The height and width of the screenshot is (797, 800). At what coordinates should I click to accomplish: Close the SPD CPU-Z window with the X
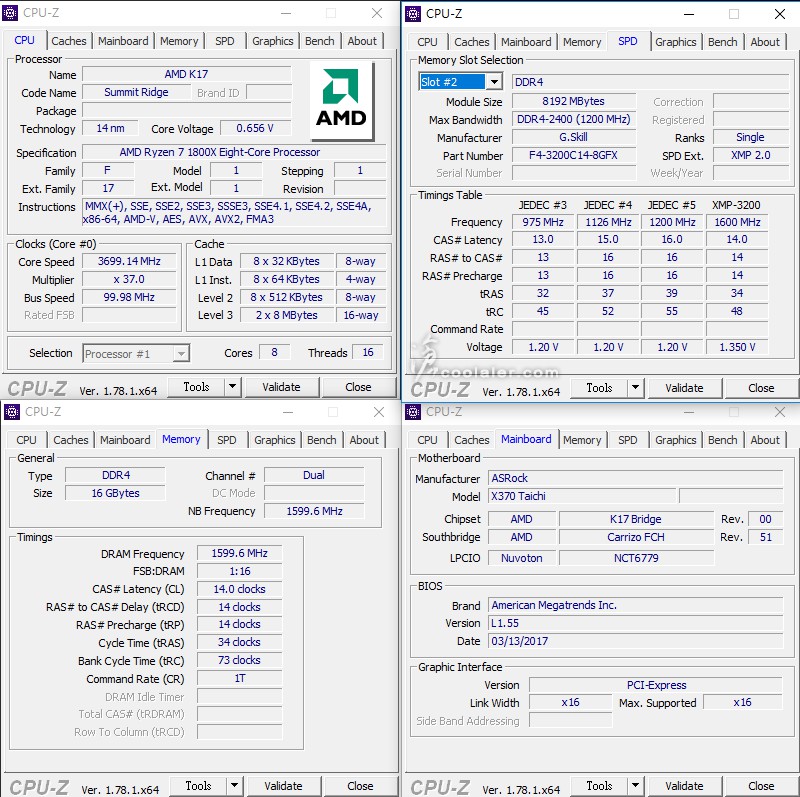pyautogui.click(x=780, y=14)
